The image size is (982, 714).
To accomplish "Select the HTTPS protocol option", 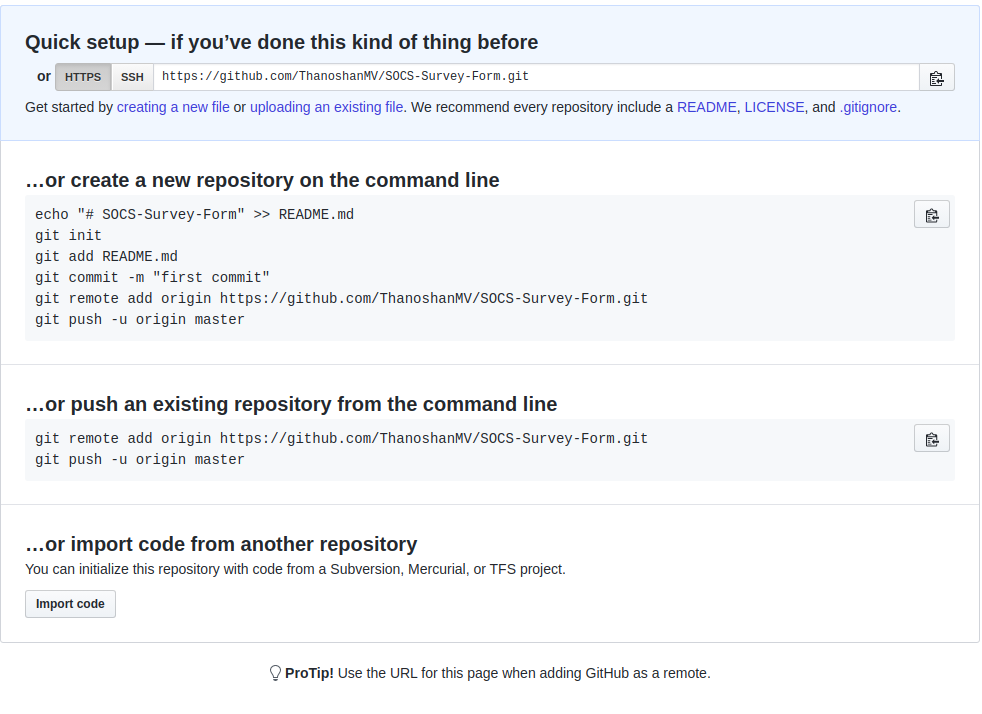I will [x=83, y=77].
